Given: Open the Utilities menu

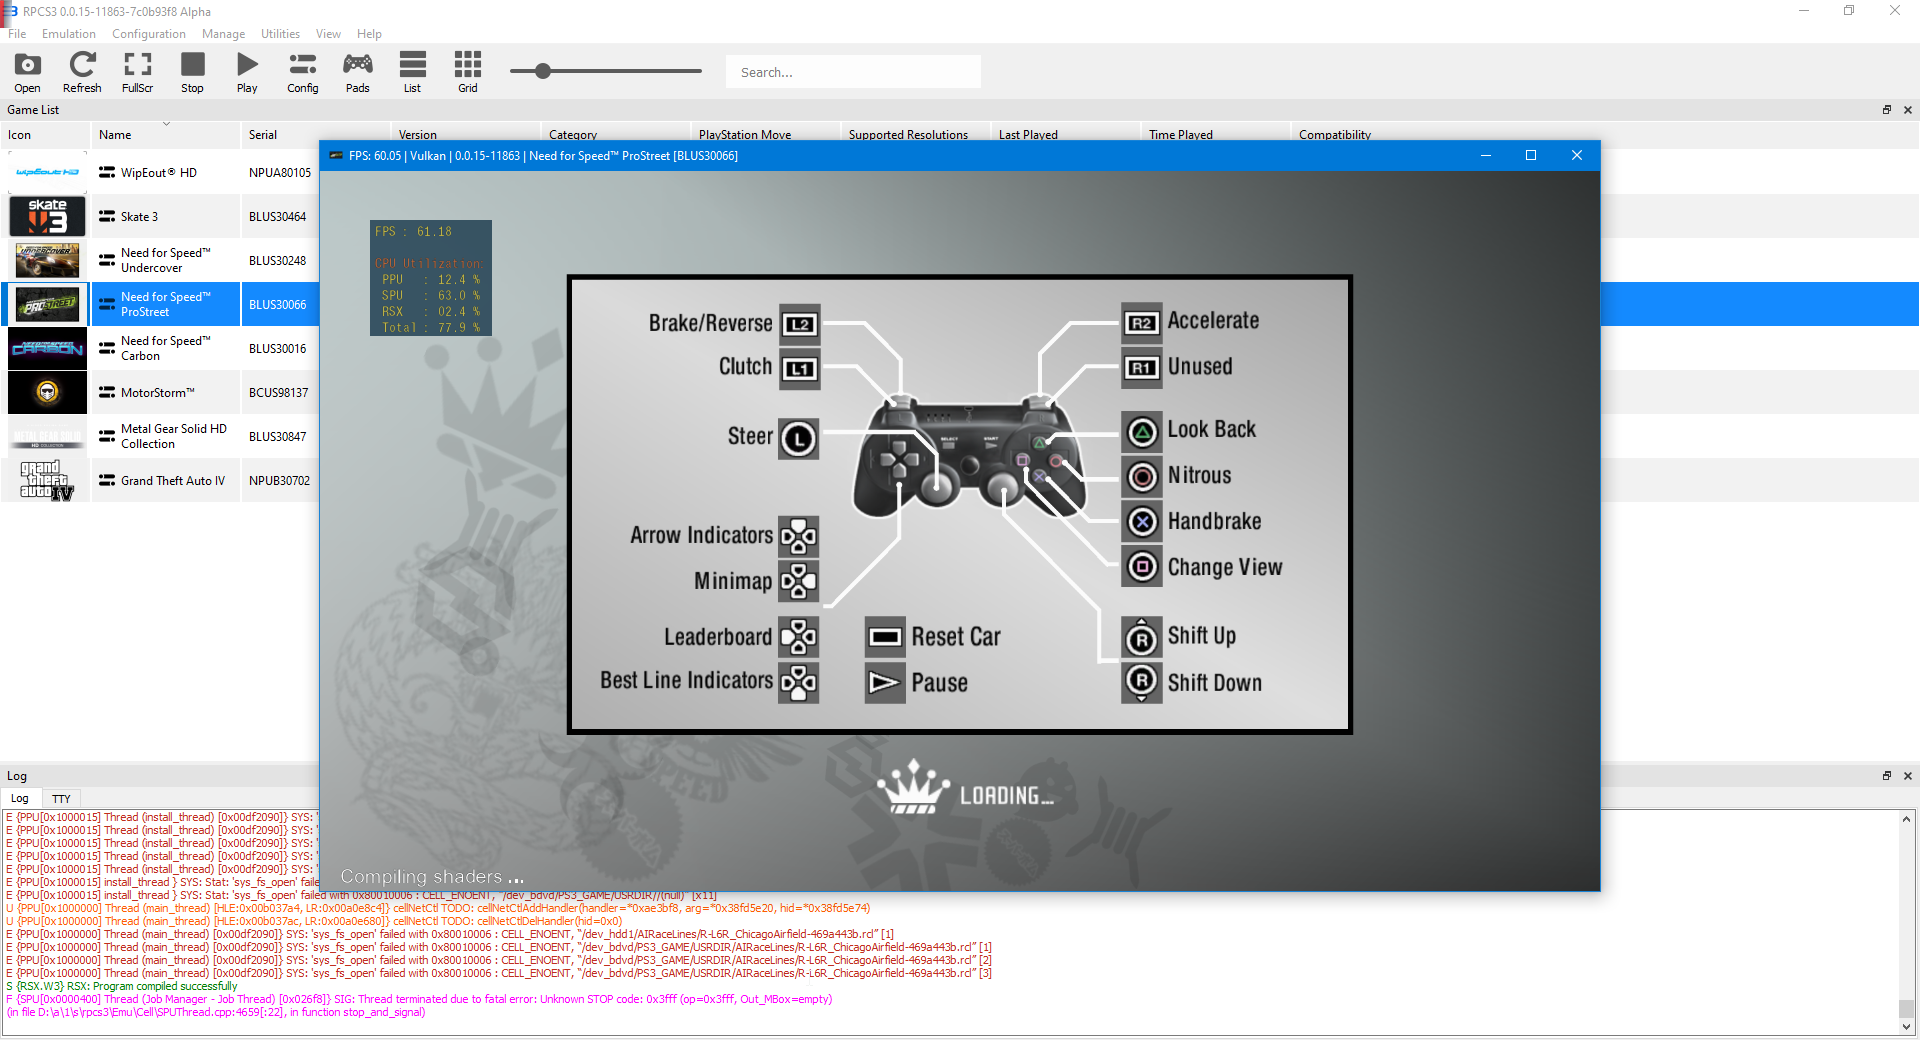Looking at the screenshot, I should click(x=279, y=33).
